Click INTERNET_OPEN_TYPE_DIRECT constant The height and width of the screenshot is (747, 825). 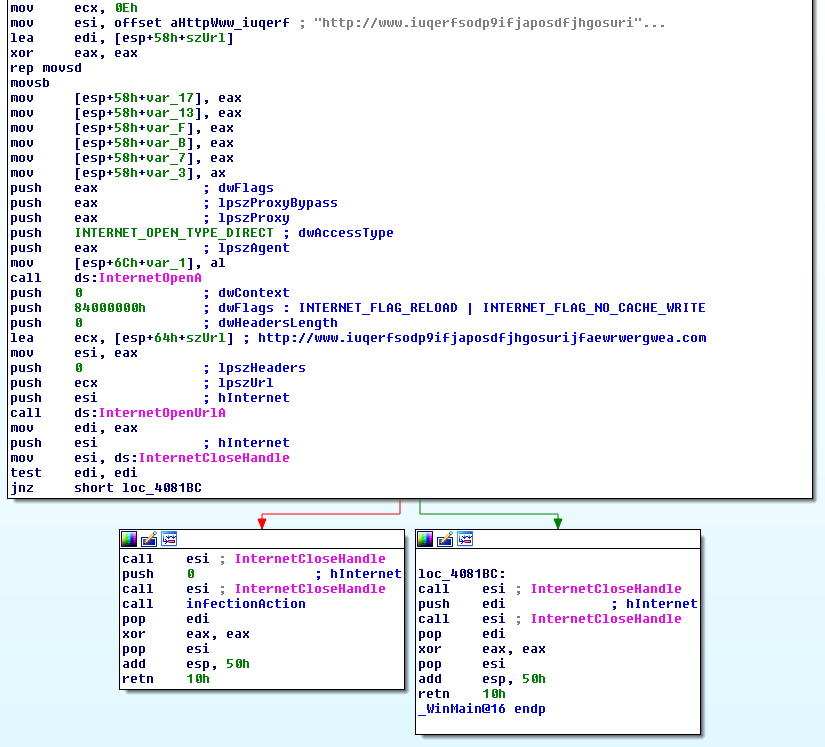coord(174,233)
